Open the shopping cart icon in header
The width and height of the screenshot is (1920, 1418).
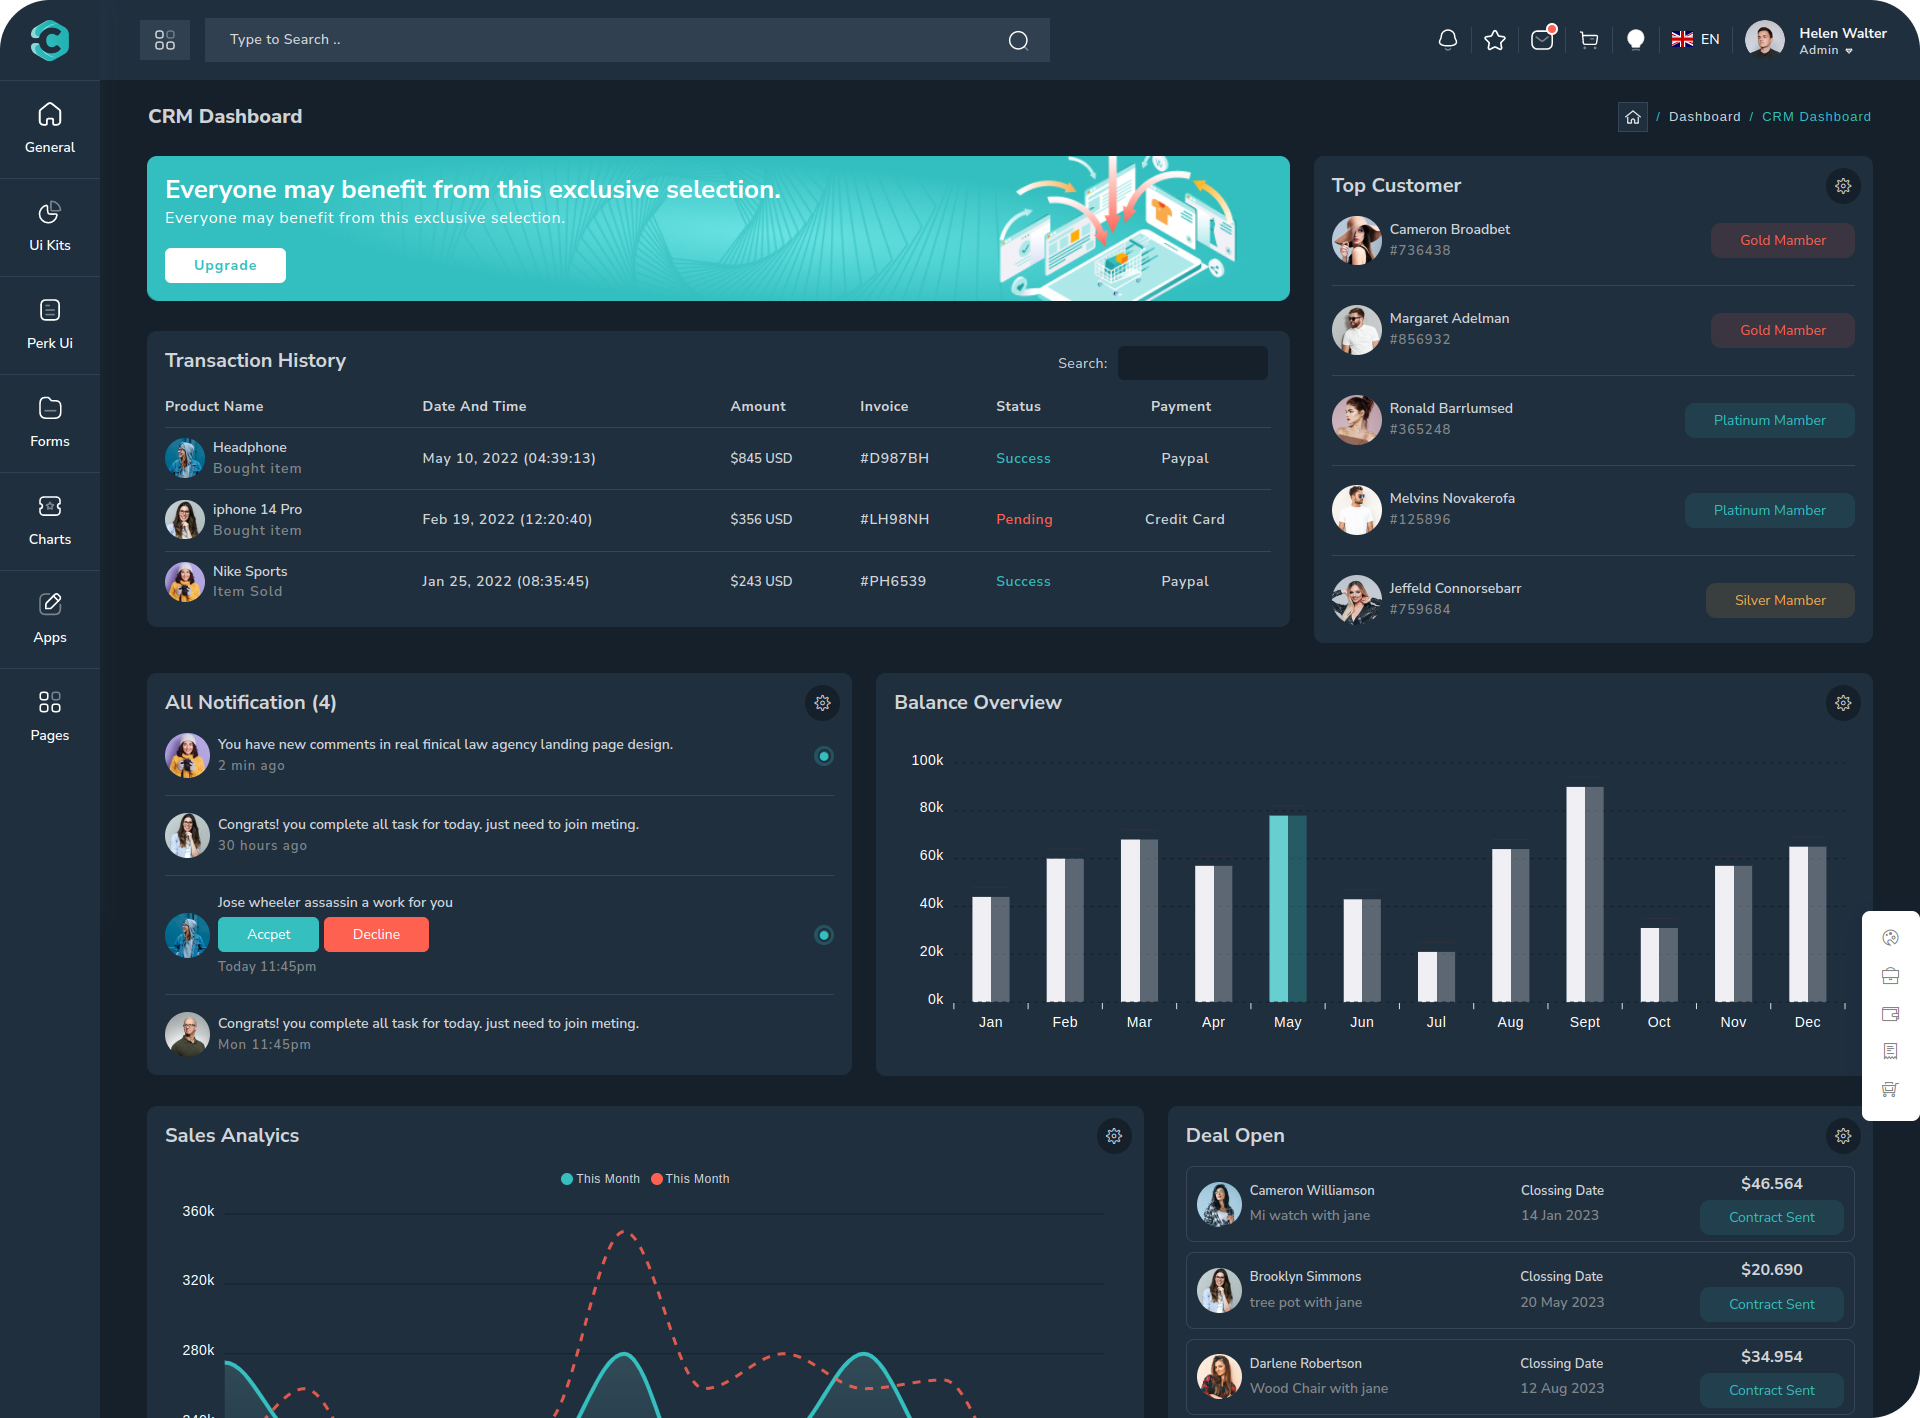click(1588, 40)
